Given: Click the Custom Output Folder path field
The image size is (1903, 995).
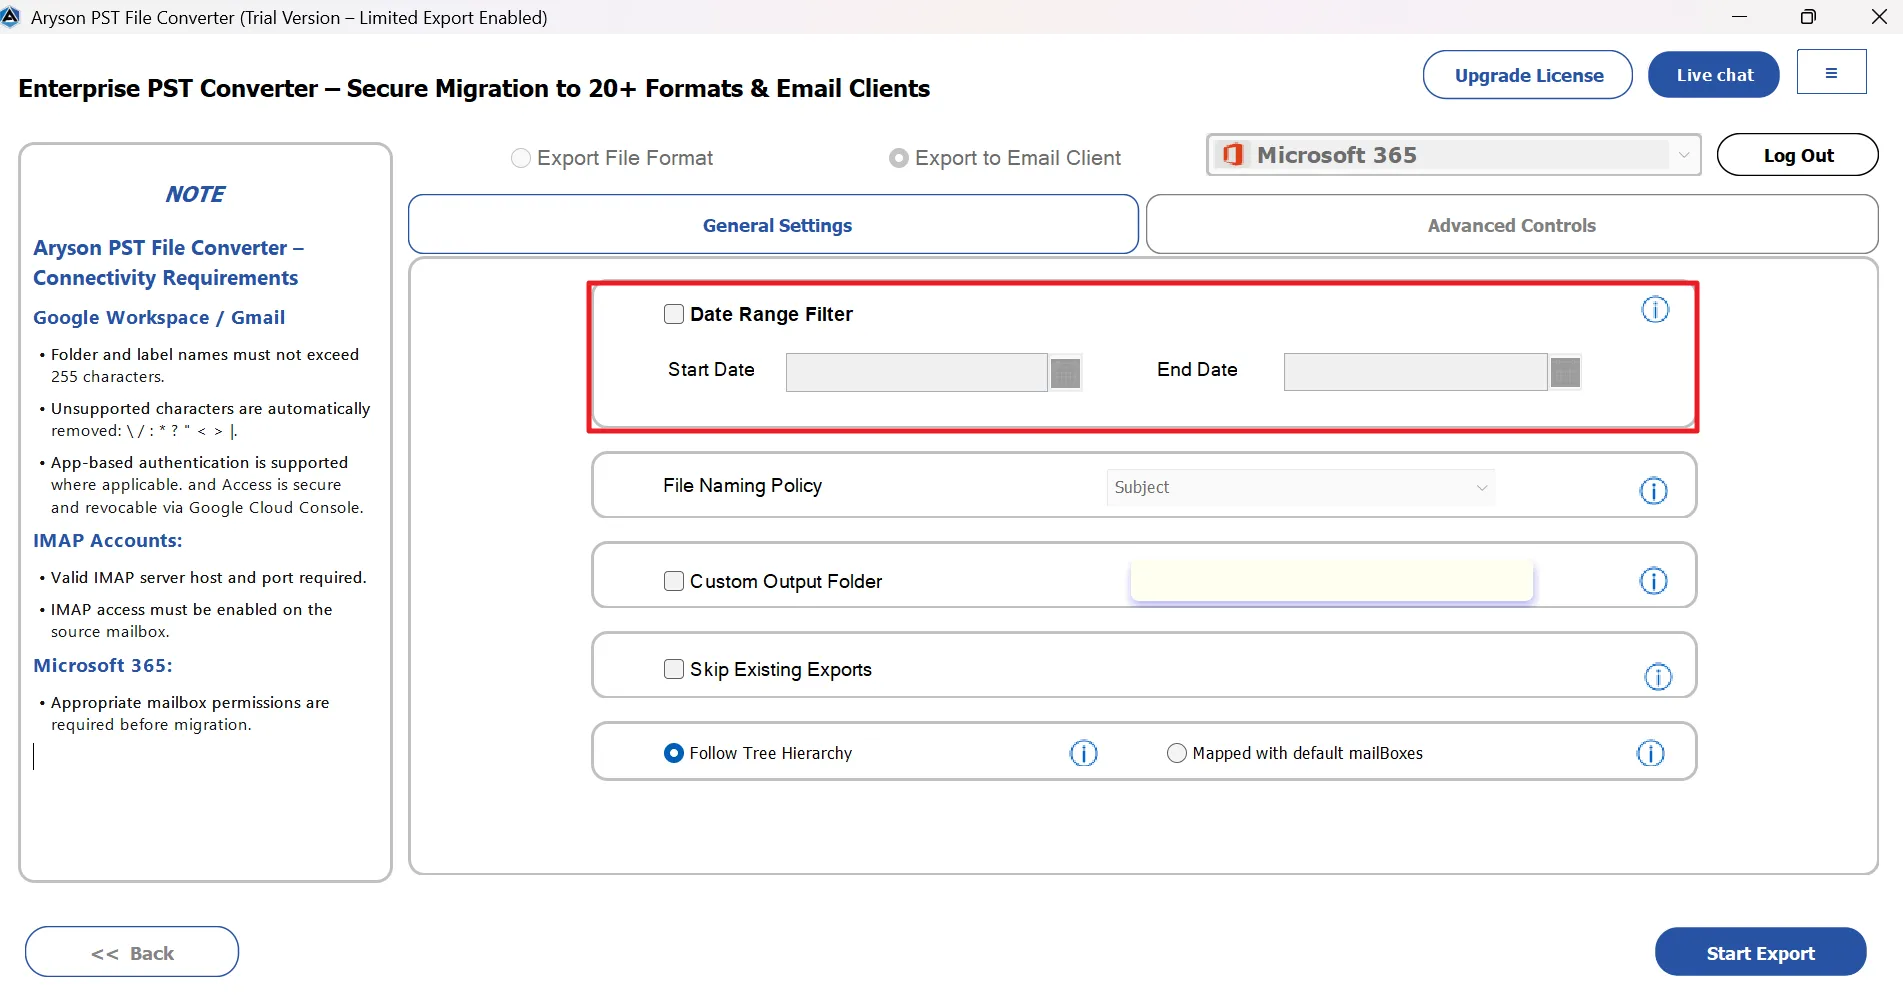Looking at the screenshot, I should click(1331, 581).
